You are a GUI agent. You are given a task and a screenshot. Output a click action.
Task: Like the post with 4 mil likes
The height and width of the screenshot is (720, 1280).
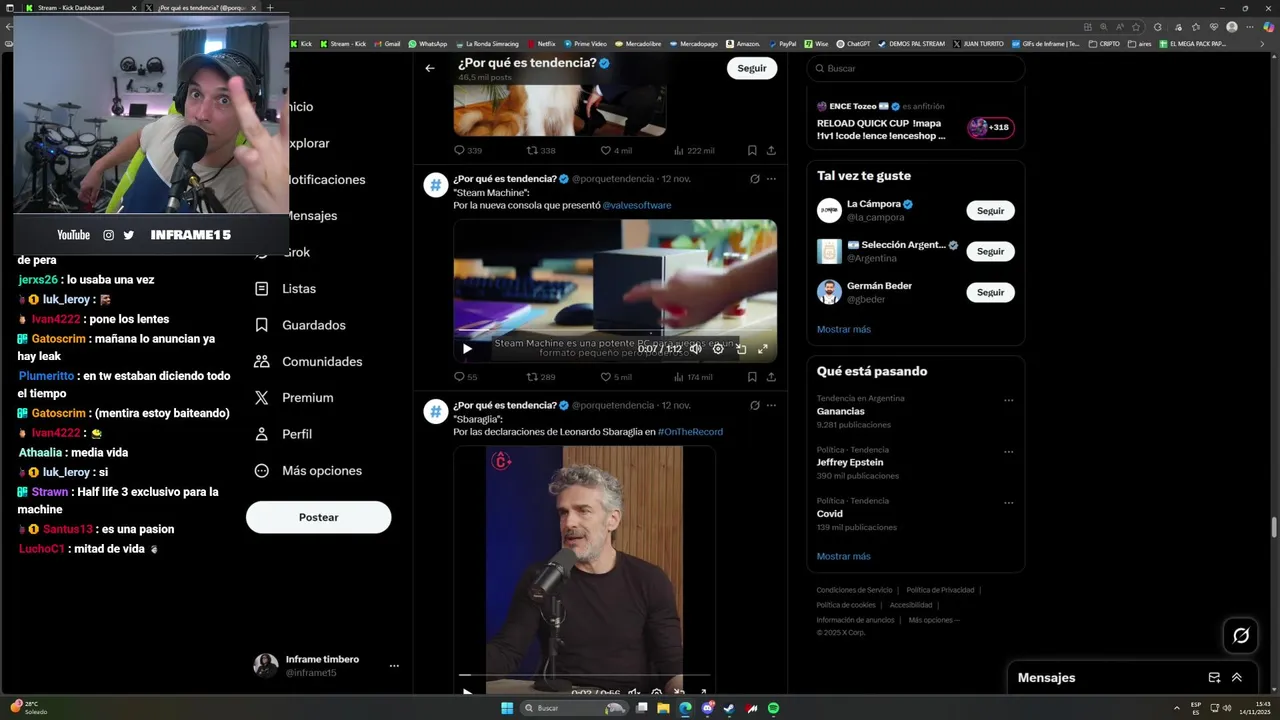(x=616, y=151)
